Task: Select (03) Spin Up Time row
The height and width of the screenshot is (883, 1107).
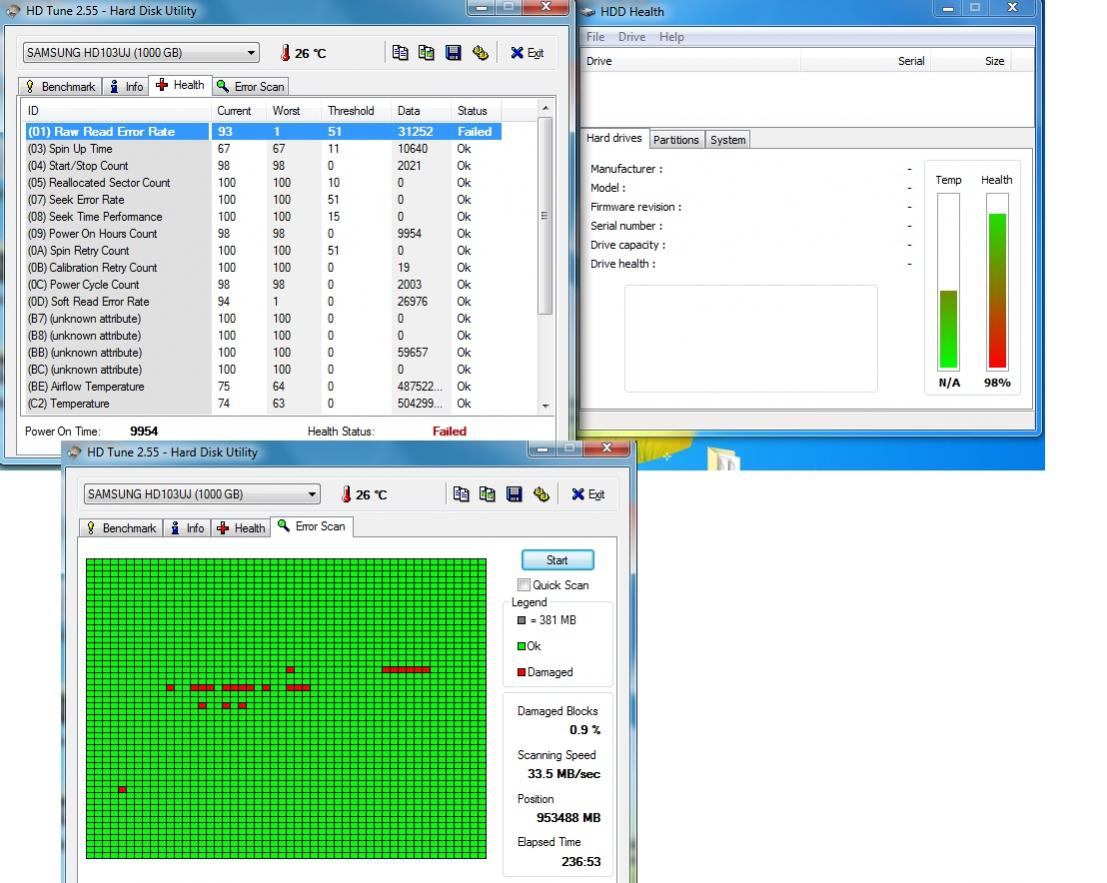Action: pos(263,149)
